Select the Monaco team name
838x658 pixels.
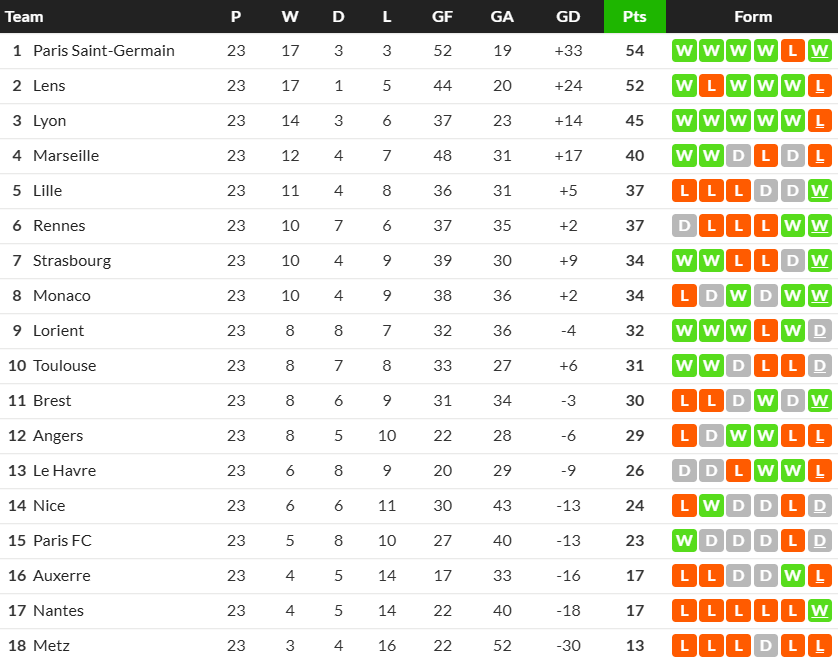[62, 296]
